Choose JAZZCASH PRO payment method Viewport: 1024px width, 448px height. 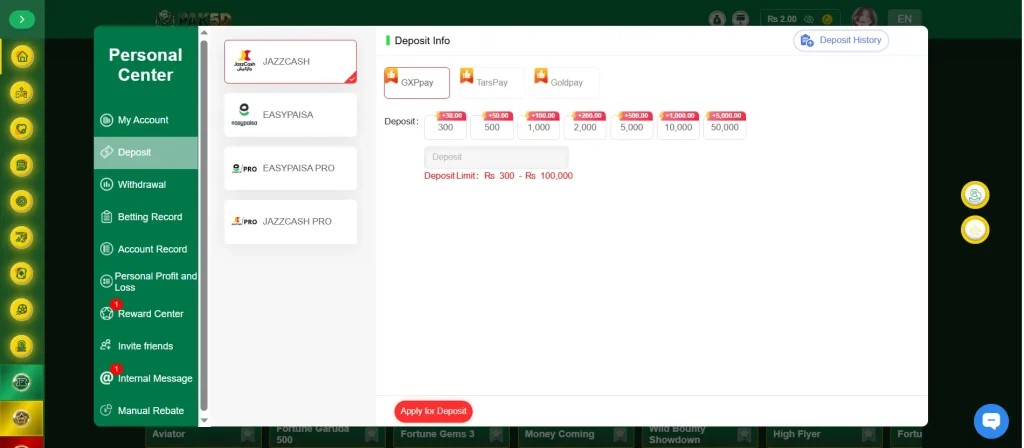291,222
